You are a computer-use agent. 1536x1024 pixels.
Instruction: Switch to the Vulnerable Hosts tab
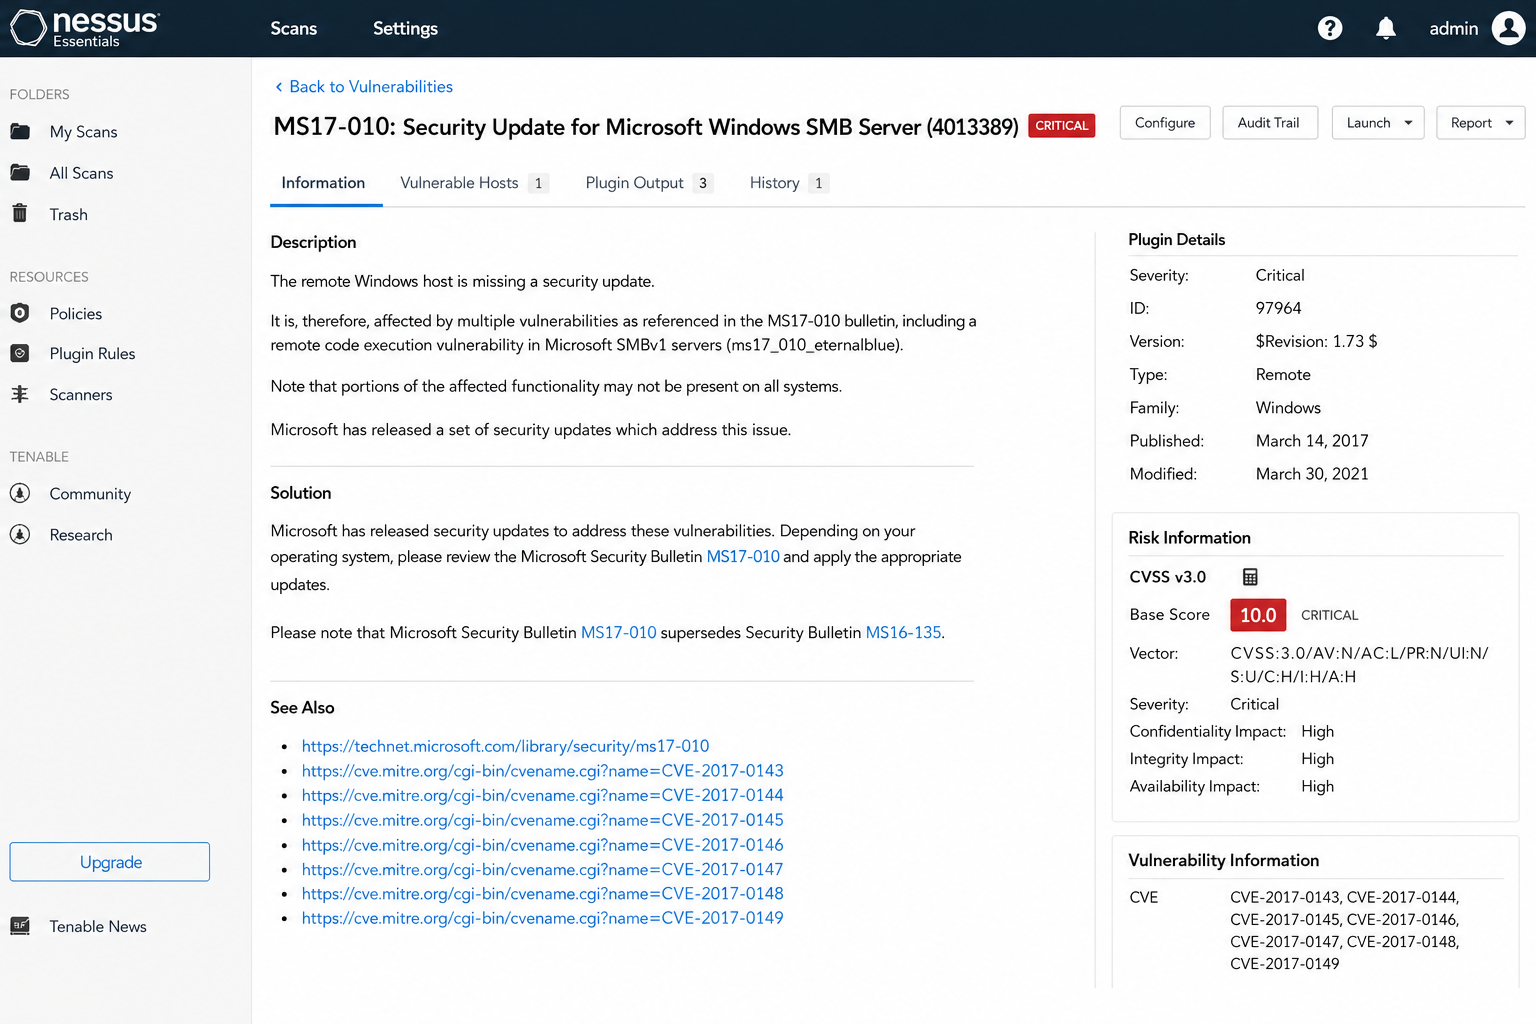pos(474,183)
